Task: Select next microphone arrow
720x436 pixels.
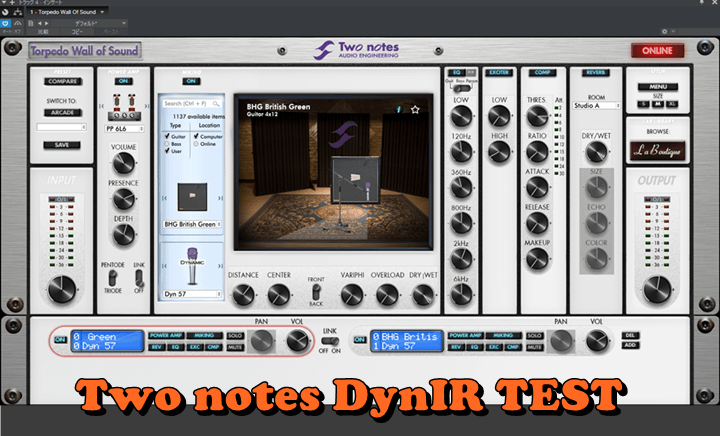Action: tap(220, 266)
